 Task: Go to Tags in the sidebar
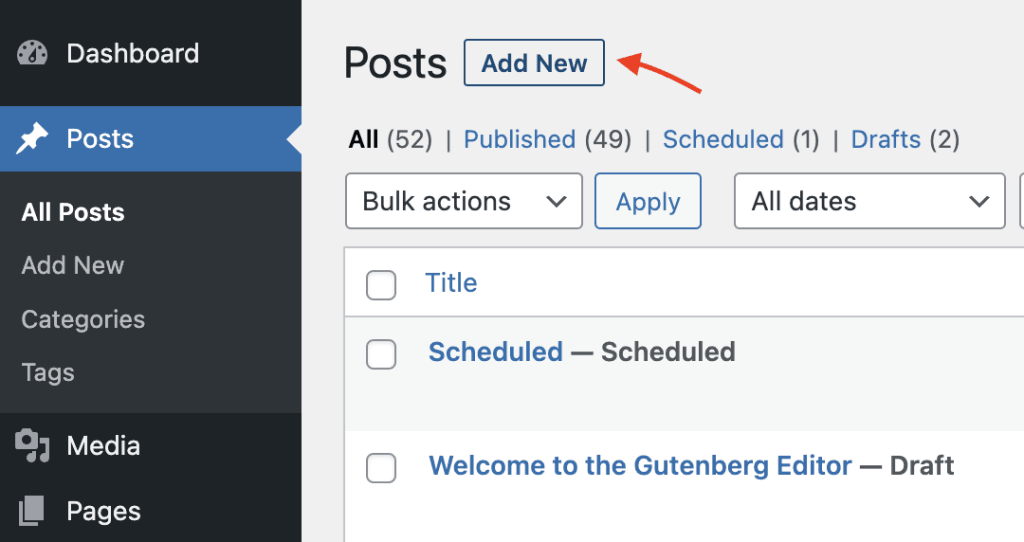pos(48,373)
